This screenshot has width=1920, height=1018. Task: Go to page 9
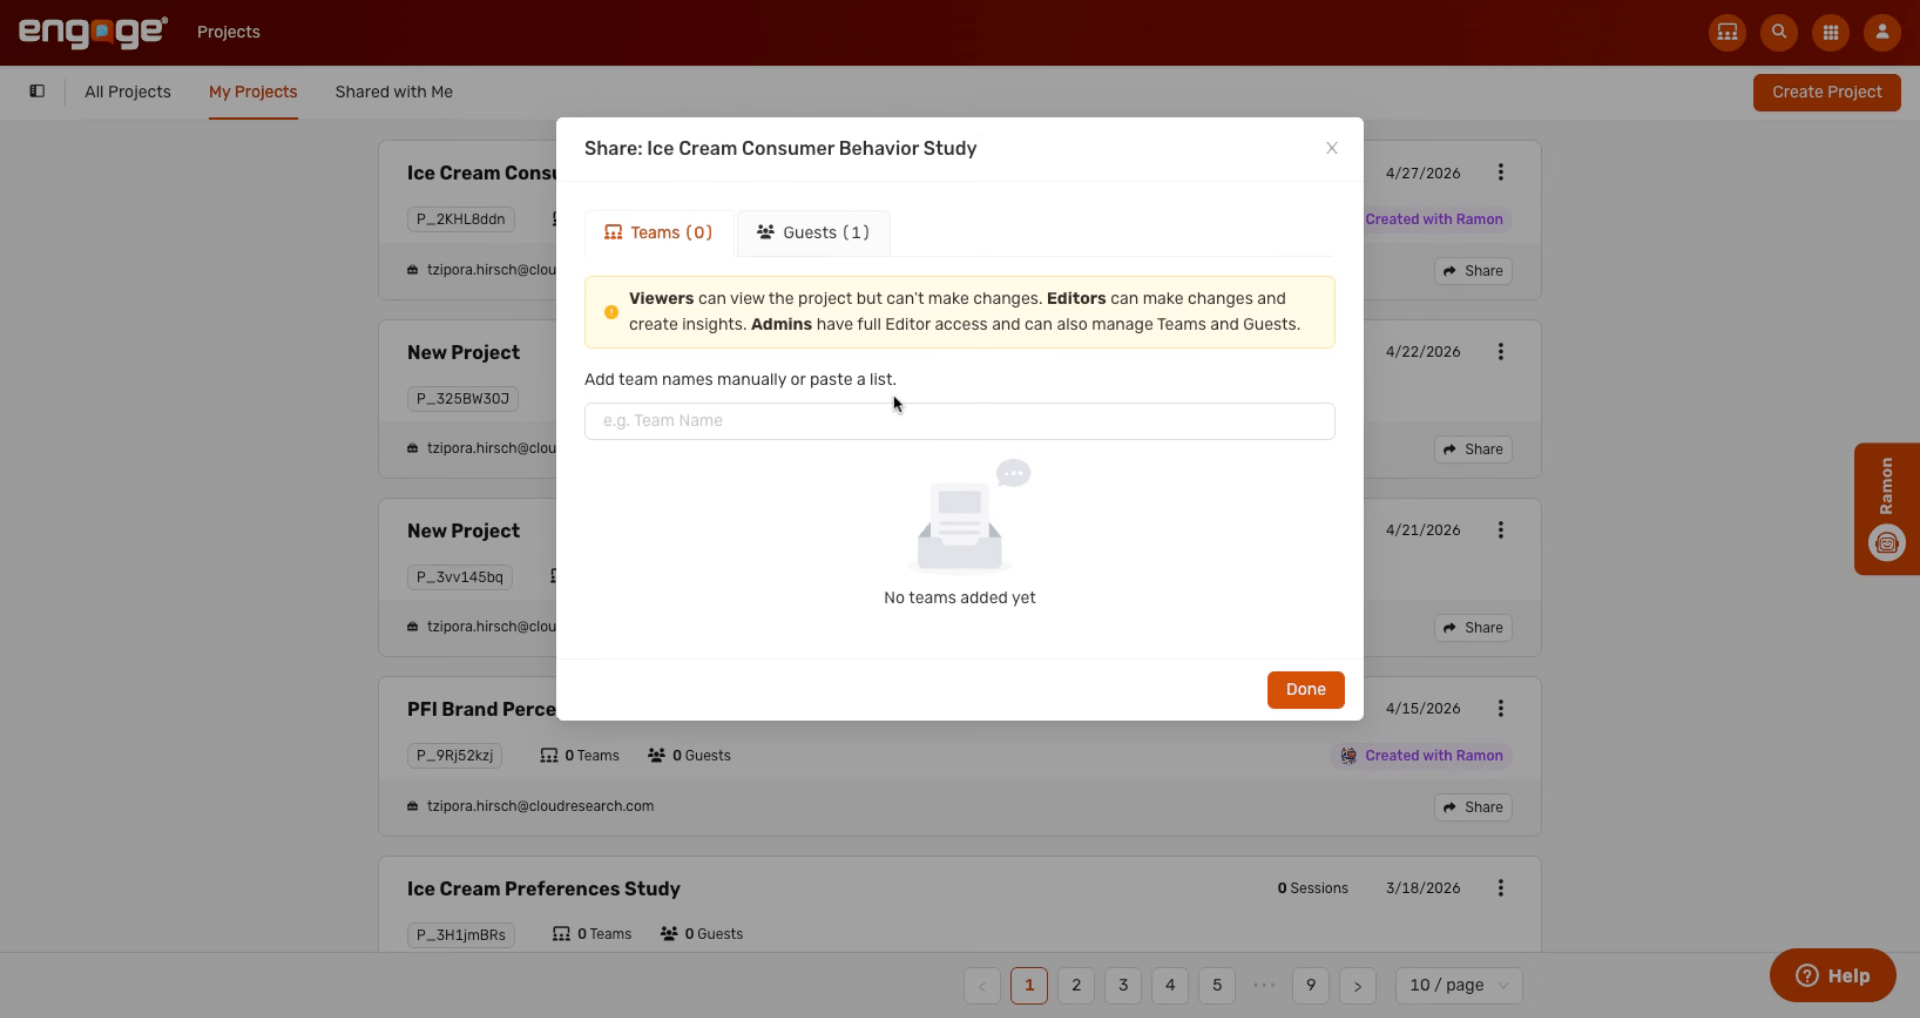coord(1311,985)
